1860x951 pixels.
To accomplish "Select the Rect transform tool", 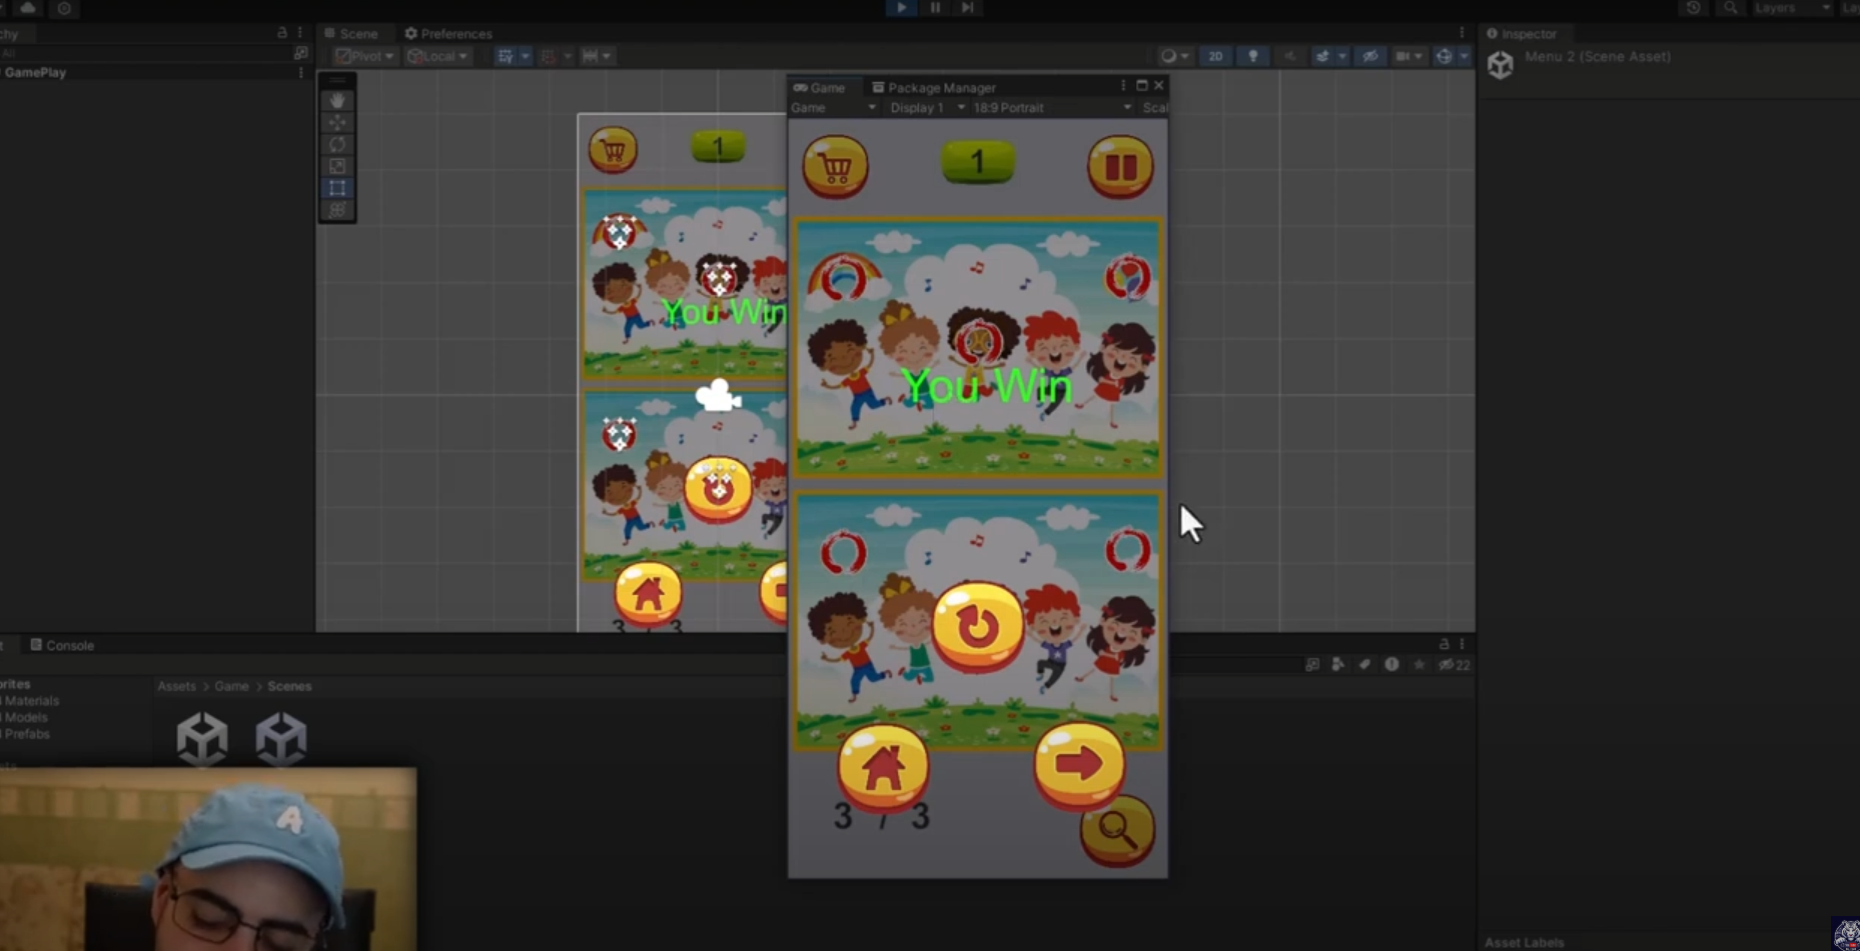I will [x=337, y=188].
